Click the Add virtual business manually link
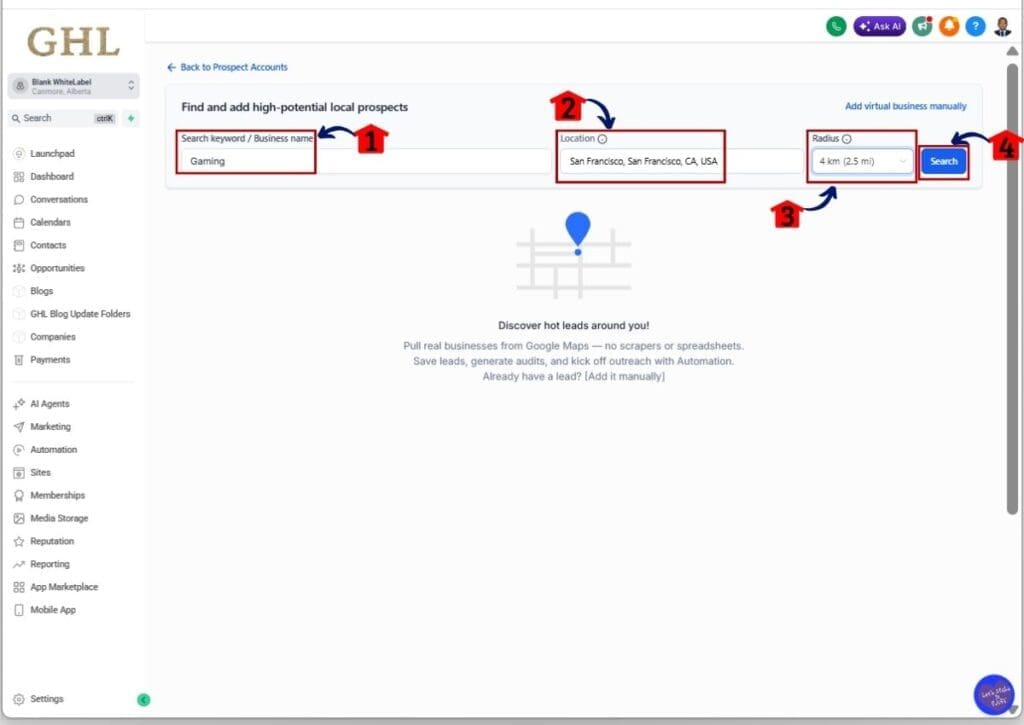 905,106
